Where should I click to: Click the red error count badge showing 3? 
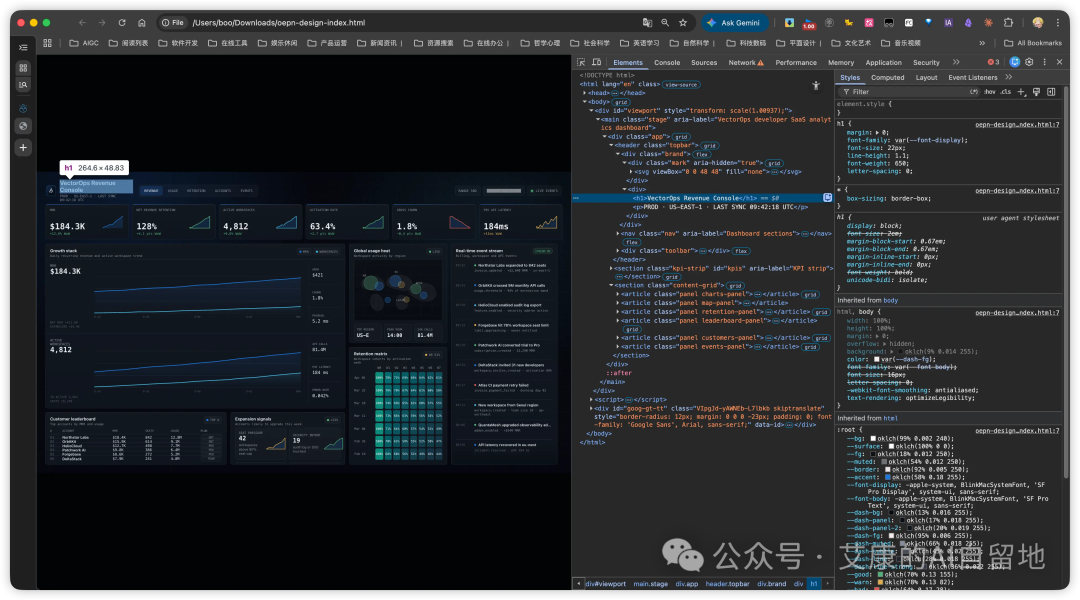(x=993, y=62)
